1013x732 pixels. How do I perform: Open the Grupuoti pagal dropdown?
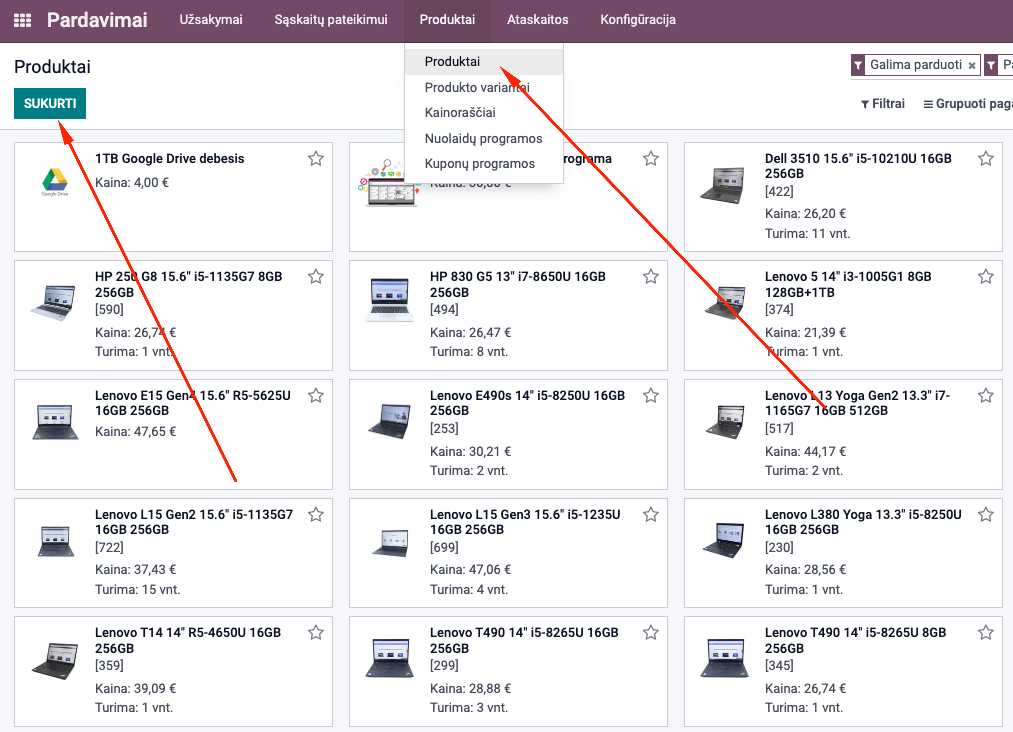(968, 103)
